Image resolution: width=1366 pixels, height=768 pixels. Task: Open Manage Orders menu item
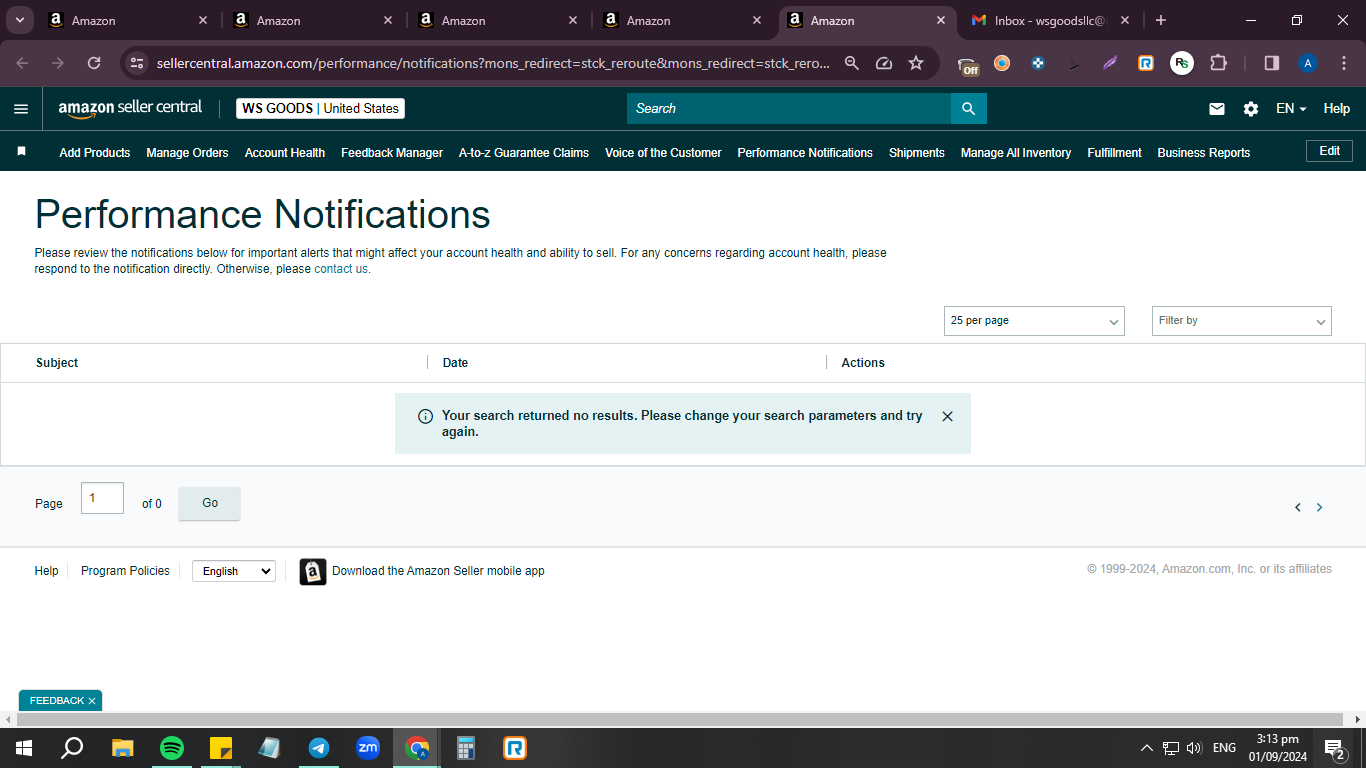pyautogui.click(x=187, y=153)
